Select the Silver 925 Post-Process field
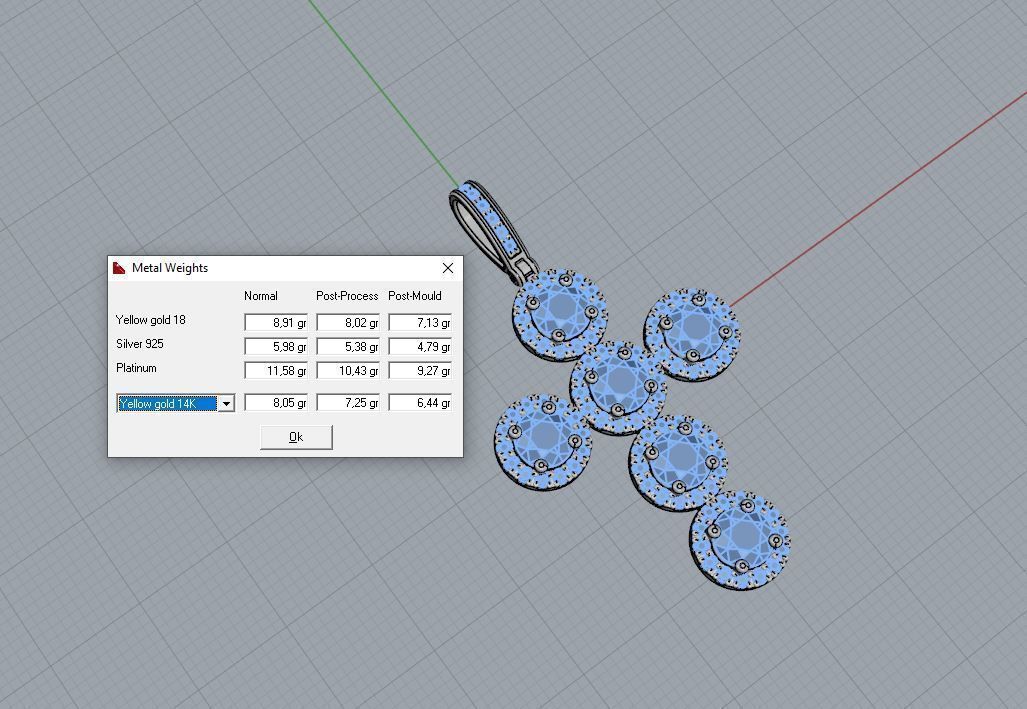Viewport: 1027px width, 709px height. click(348, 347)
